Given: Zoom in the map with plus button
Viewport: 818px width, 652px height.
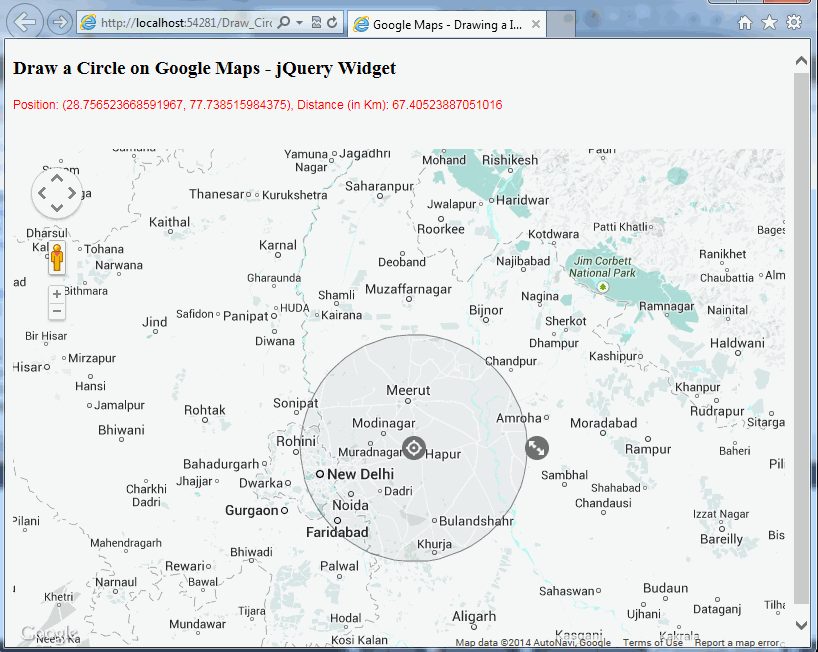Looking at the screenshot, I should click(x=57, y=294).
